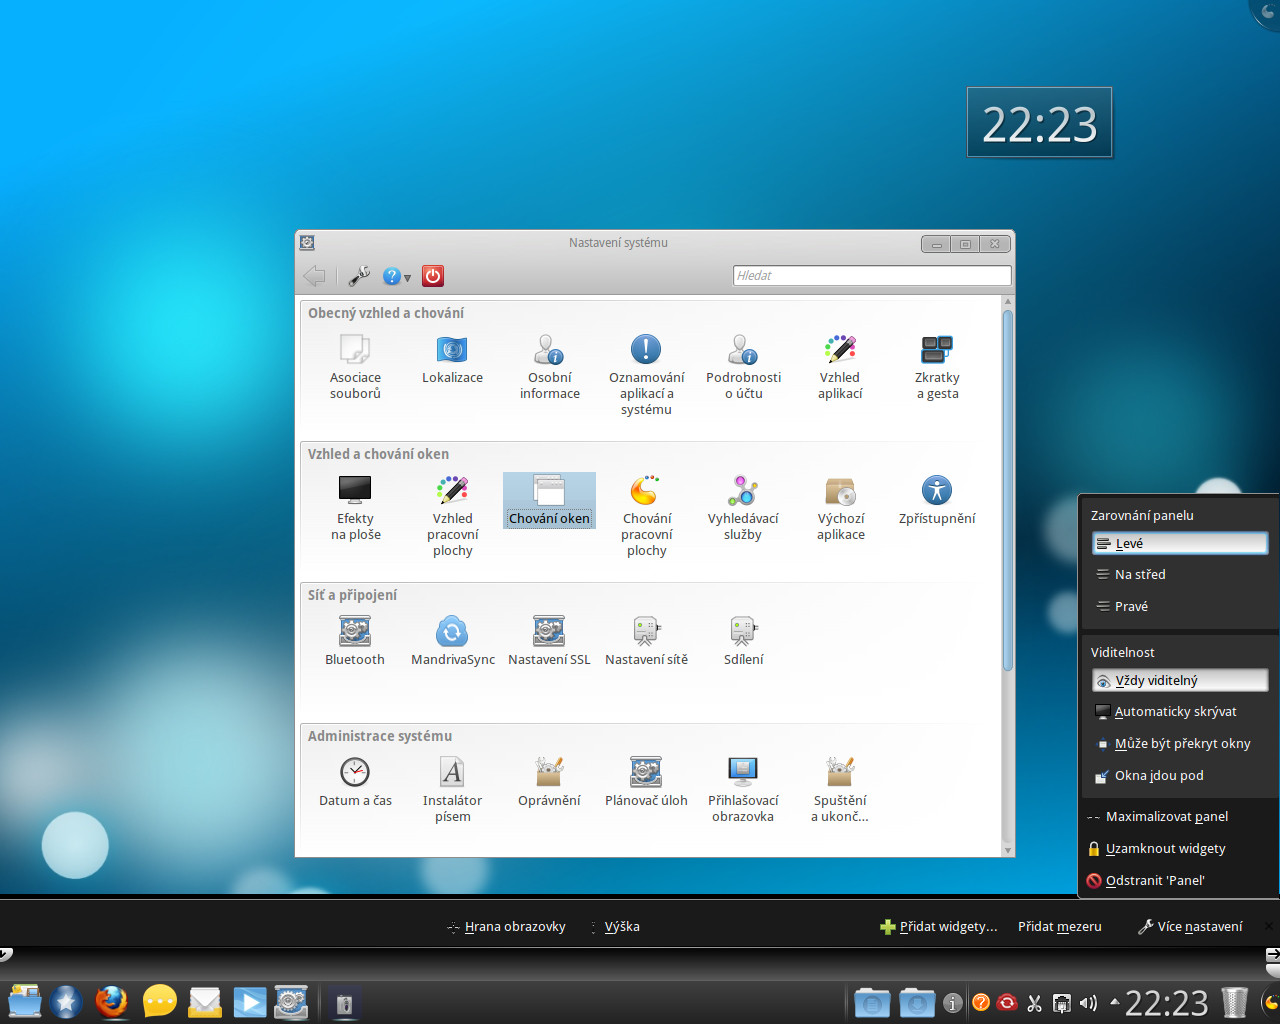1280x1024 pixels.
Task: Enable Automaticky skrývat visibility option
Action: [x=1175, y=712]
